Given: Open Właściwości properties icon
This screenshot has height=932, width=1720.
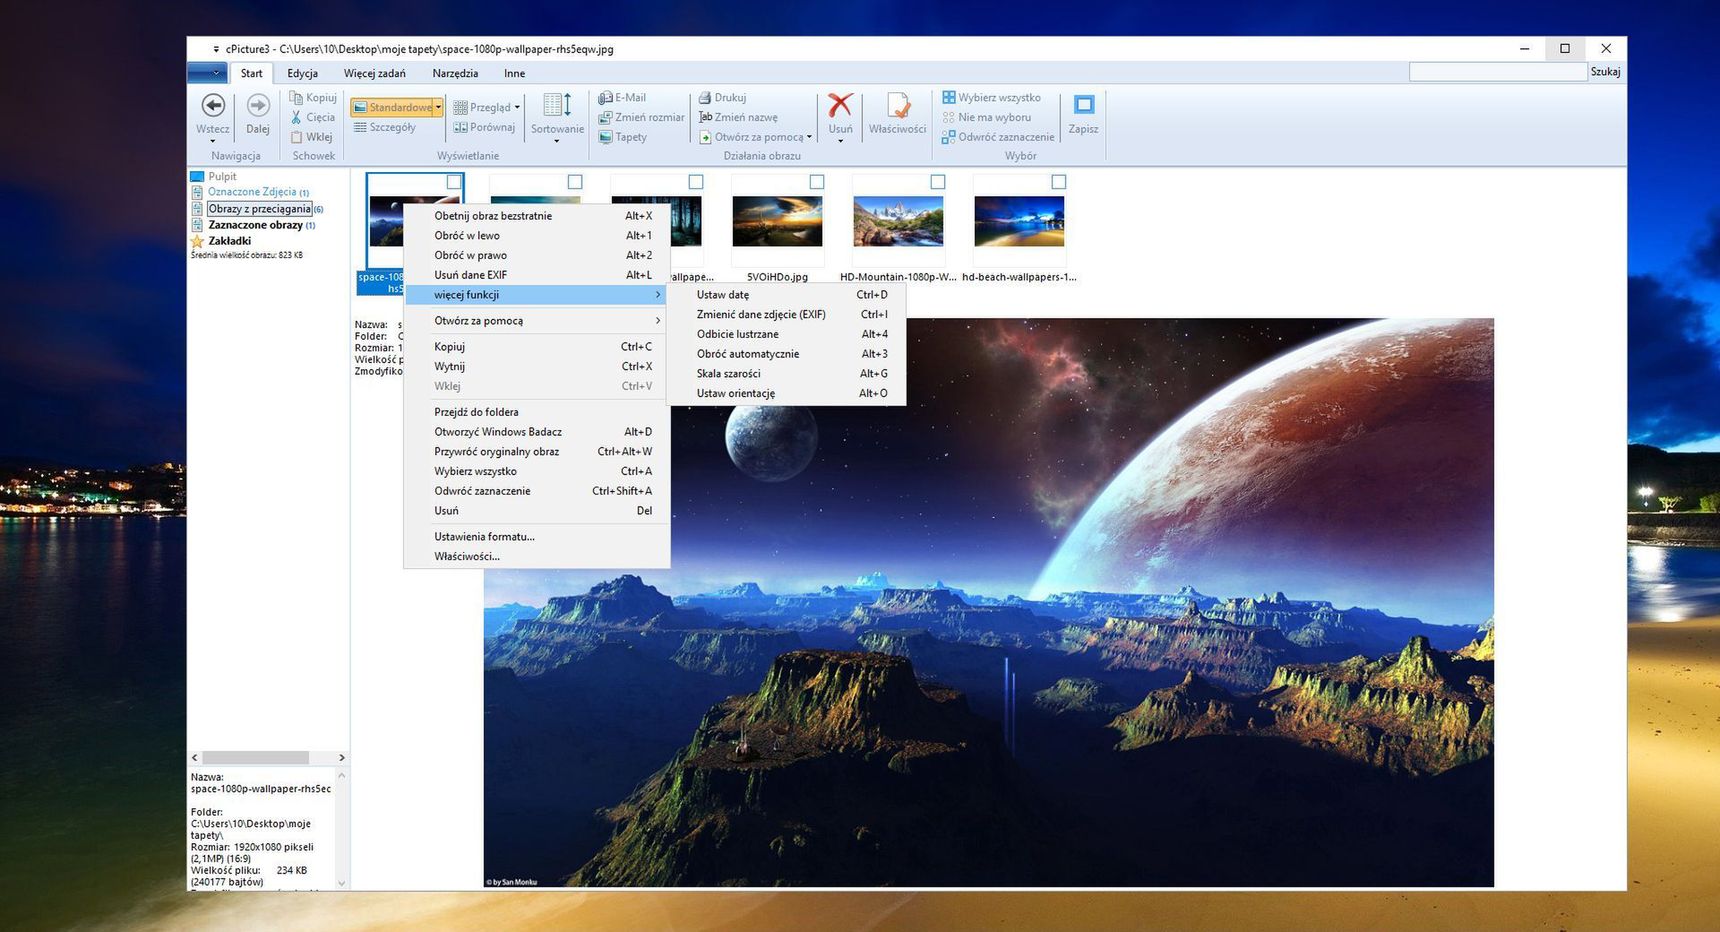Looking at the screenshot, I should click(x=898, y=105).
